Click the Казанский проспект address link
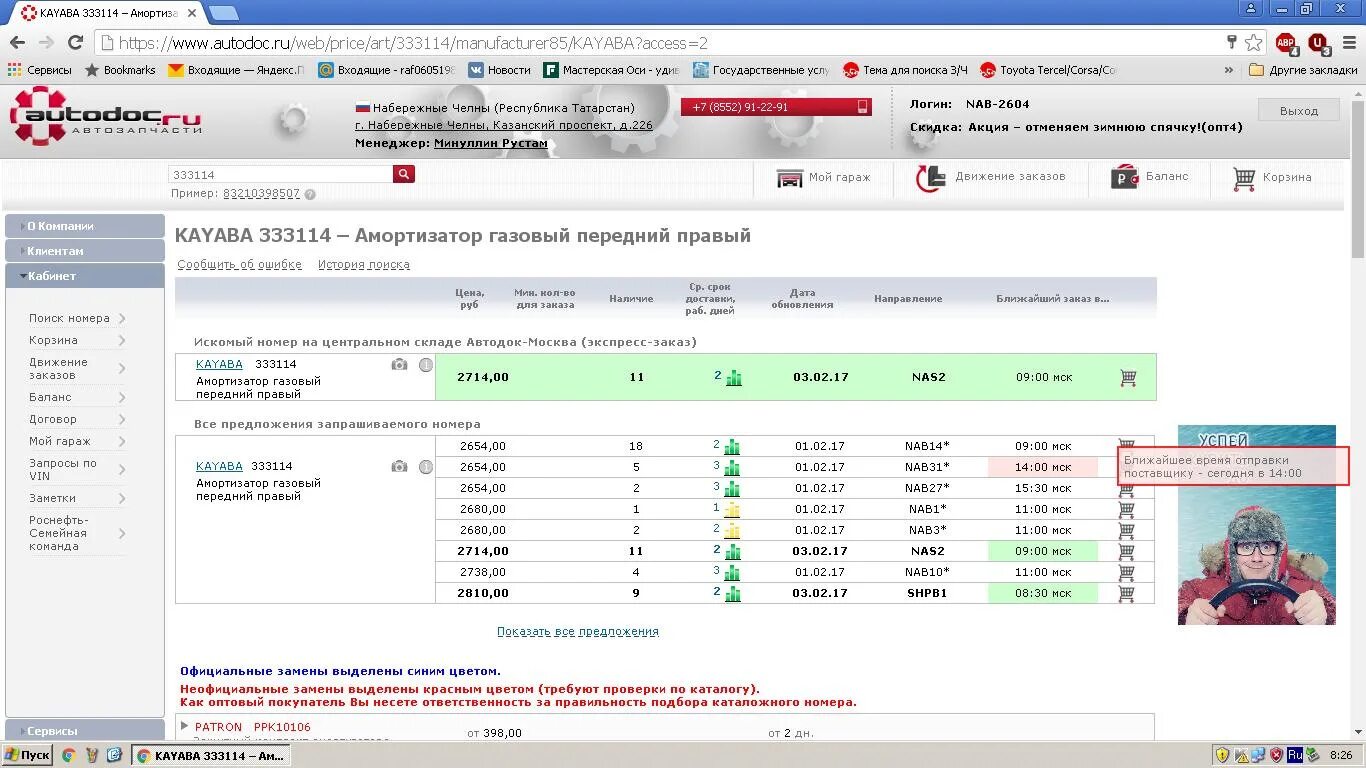The height and width of the screenshot is (768, 1366). (504, 125)
